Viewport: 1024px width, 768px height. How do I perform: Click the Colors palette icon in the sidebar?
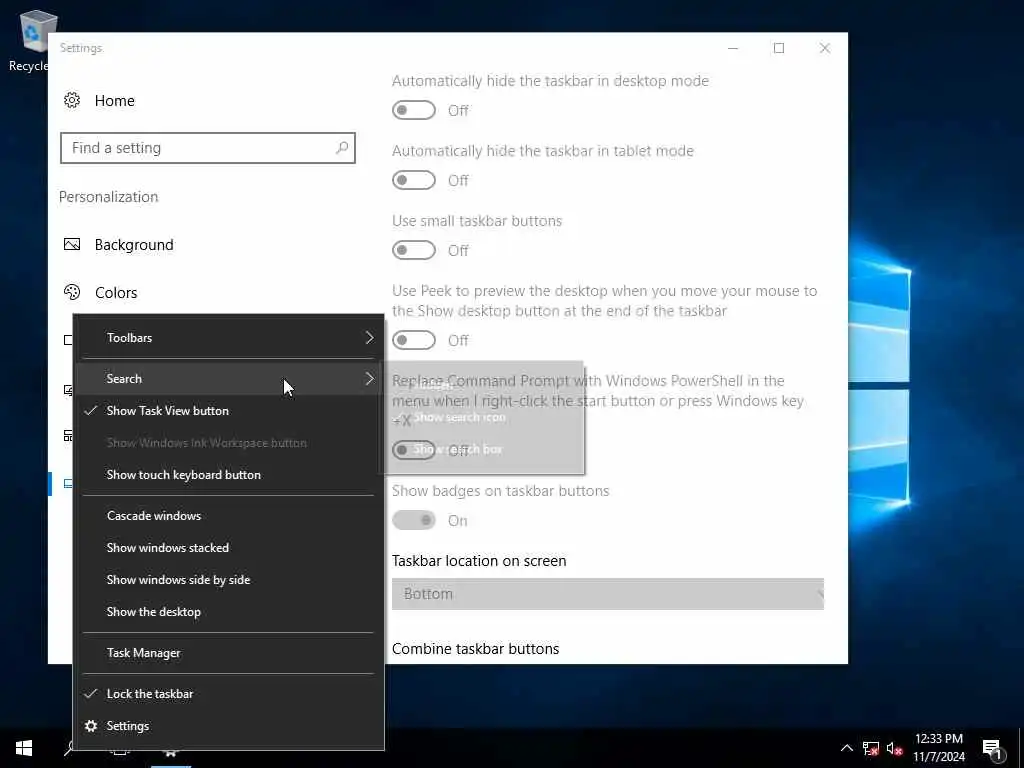click(72, 292)
